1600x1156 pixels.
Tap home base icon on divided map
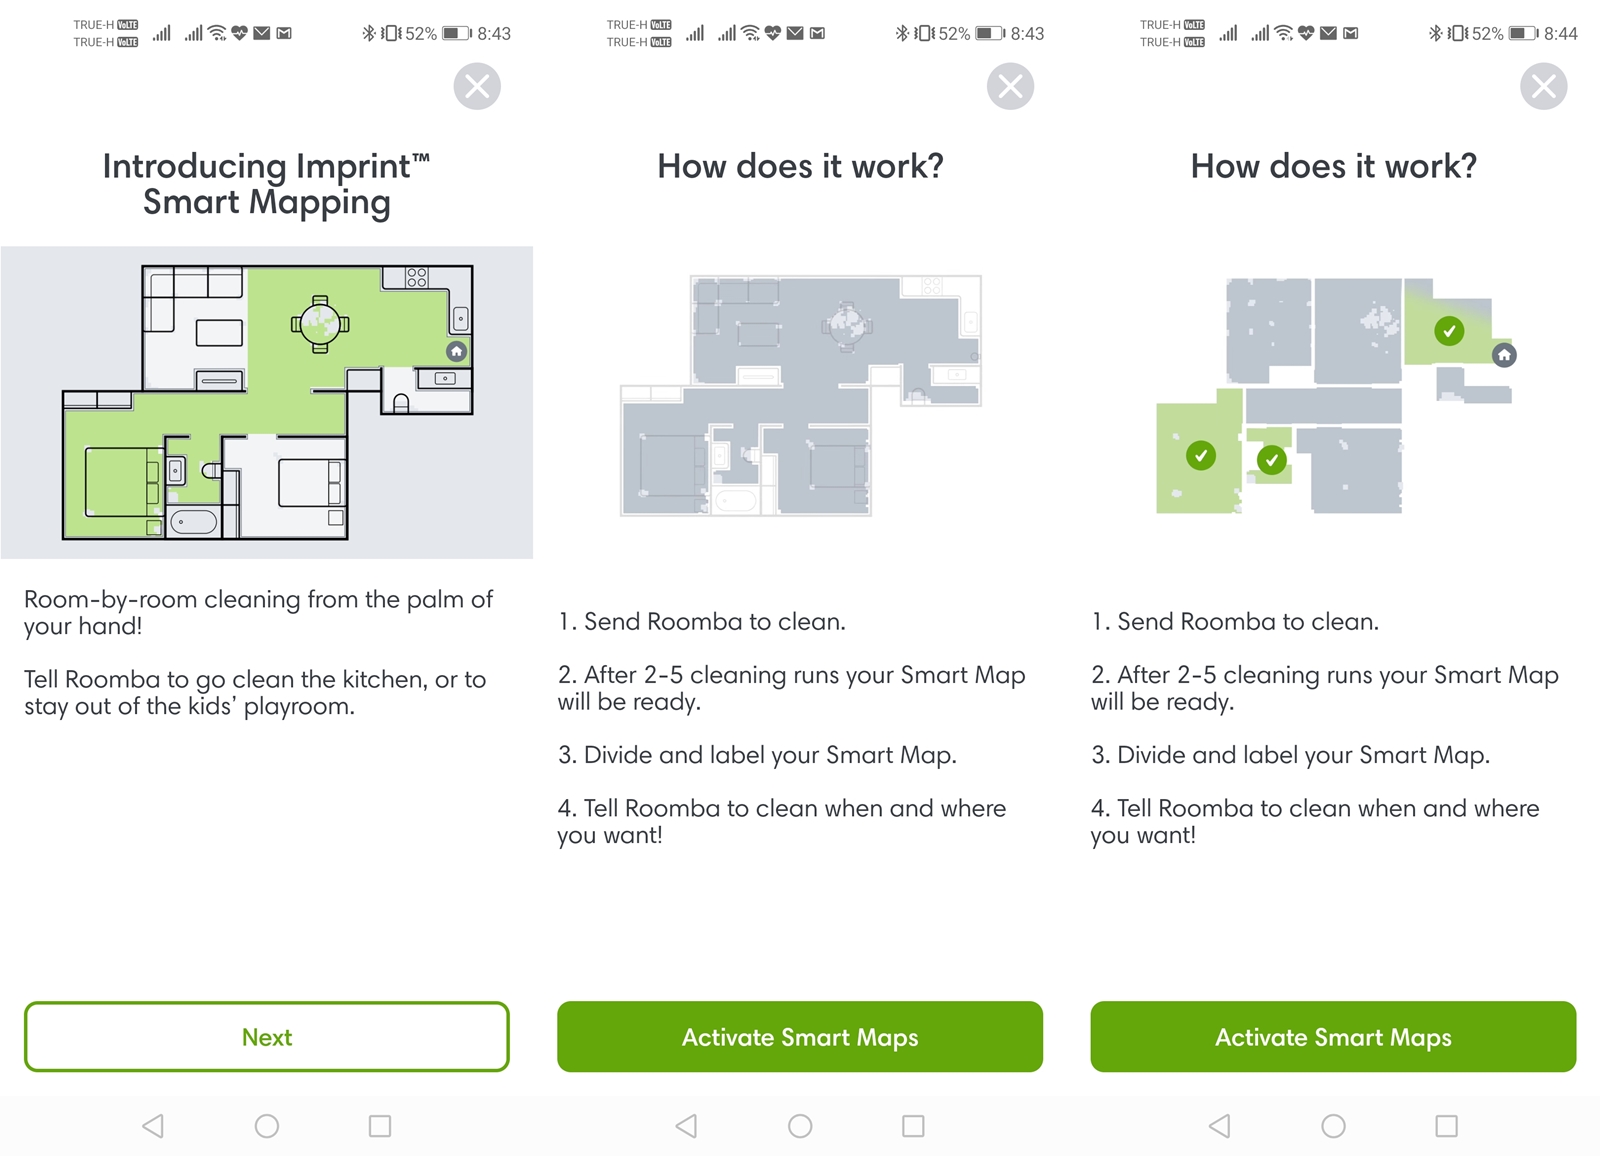[x=1504, y=355]
